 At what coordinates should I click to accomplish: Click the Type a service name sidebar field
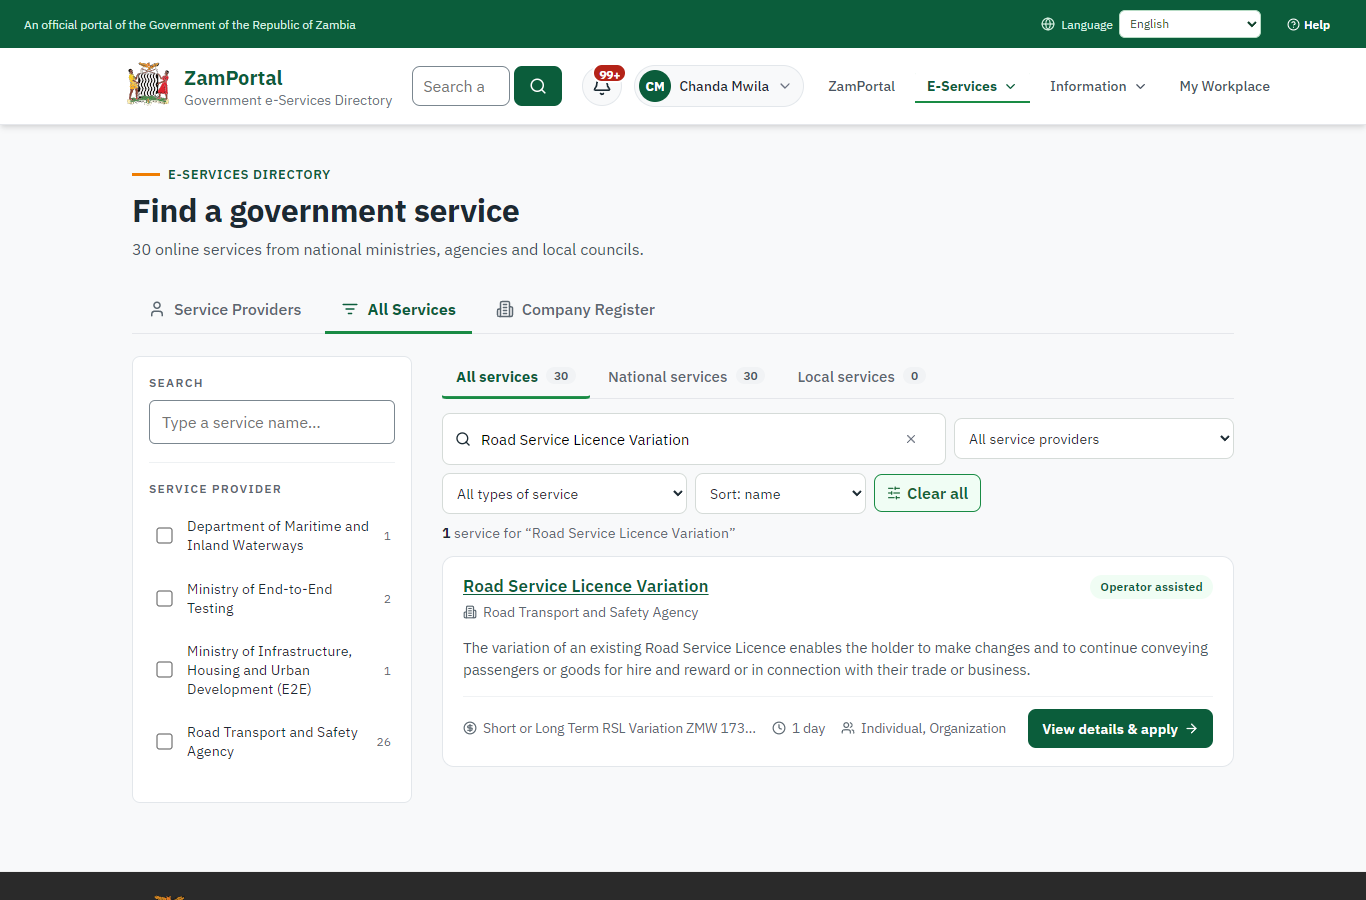click(x=272, y=422)
